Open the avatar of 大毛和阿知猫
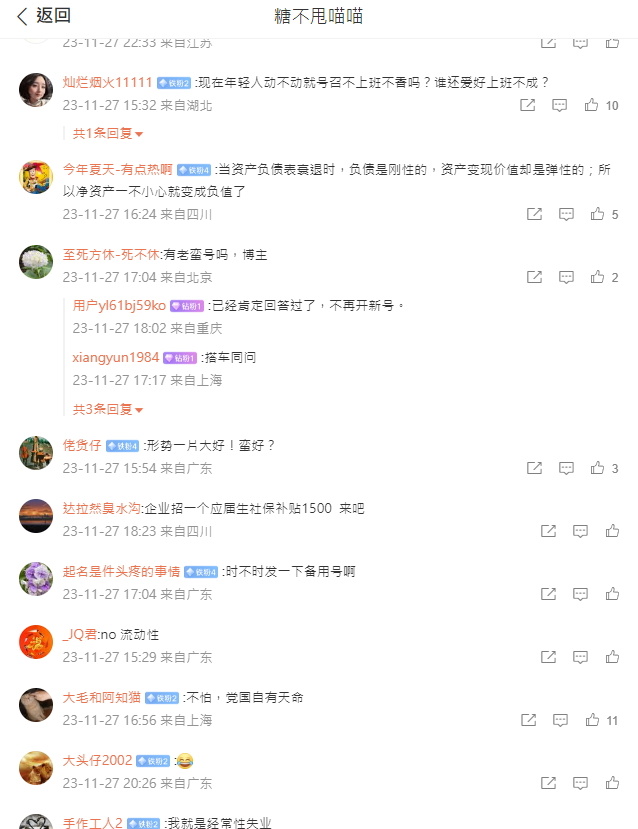Image resolution: width=638 pixels, height=829 pixels. (x=36, y=705)
